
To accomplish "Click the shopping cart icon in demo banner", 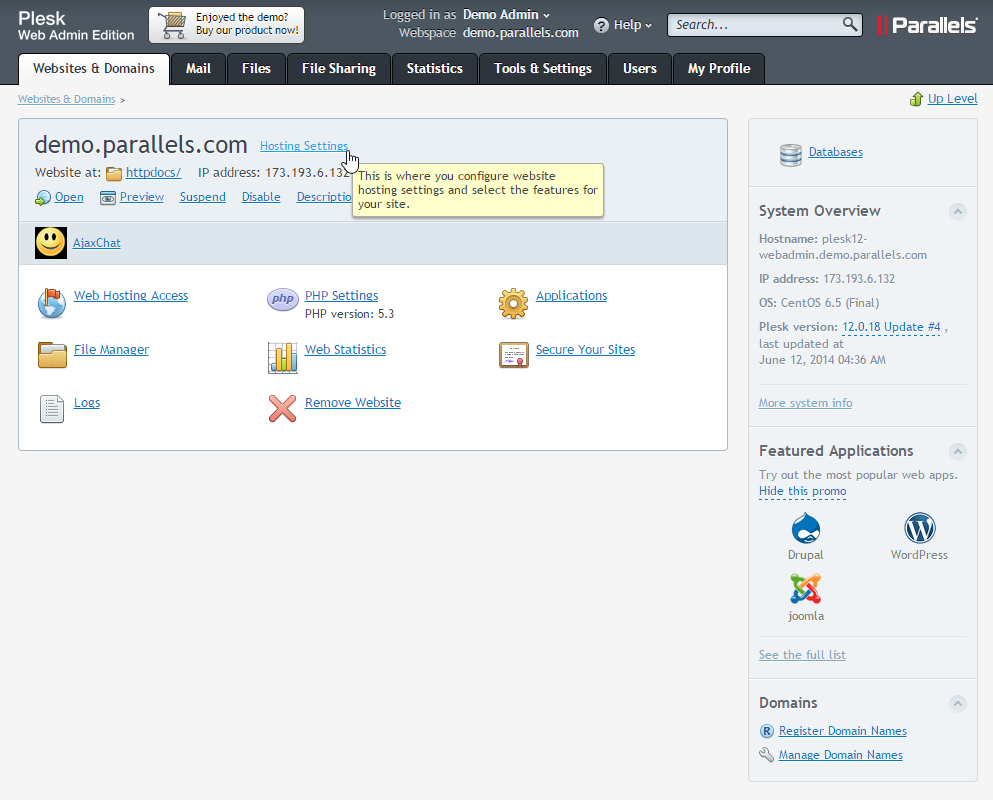I will point(172,25).
